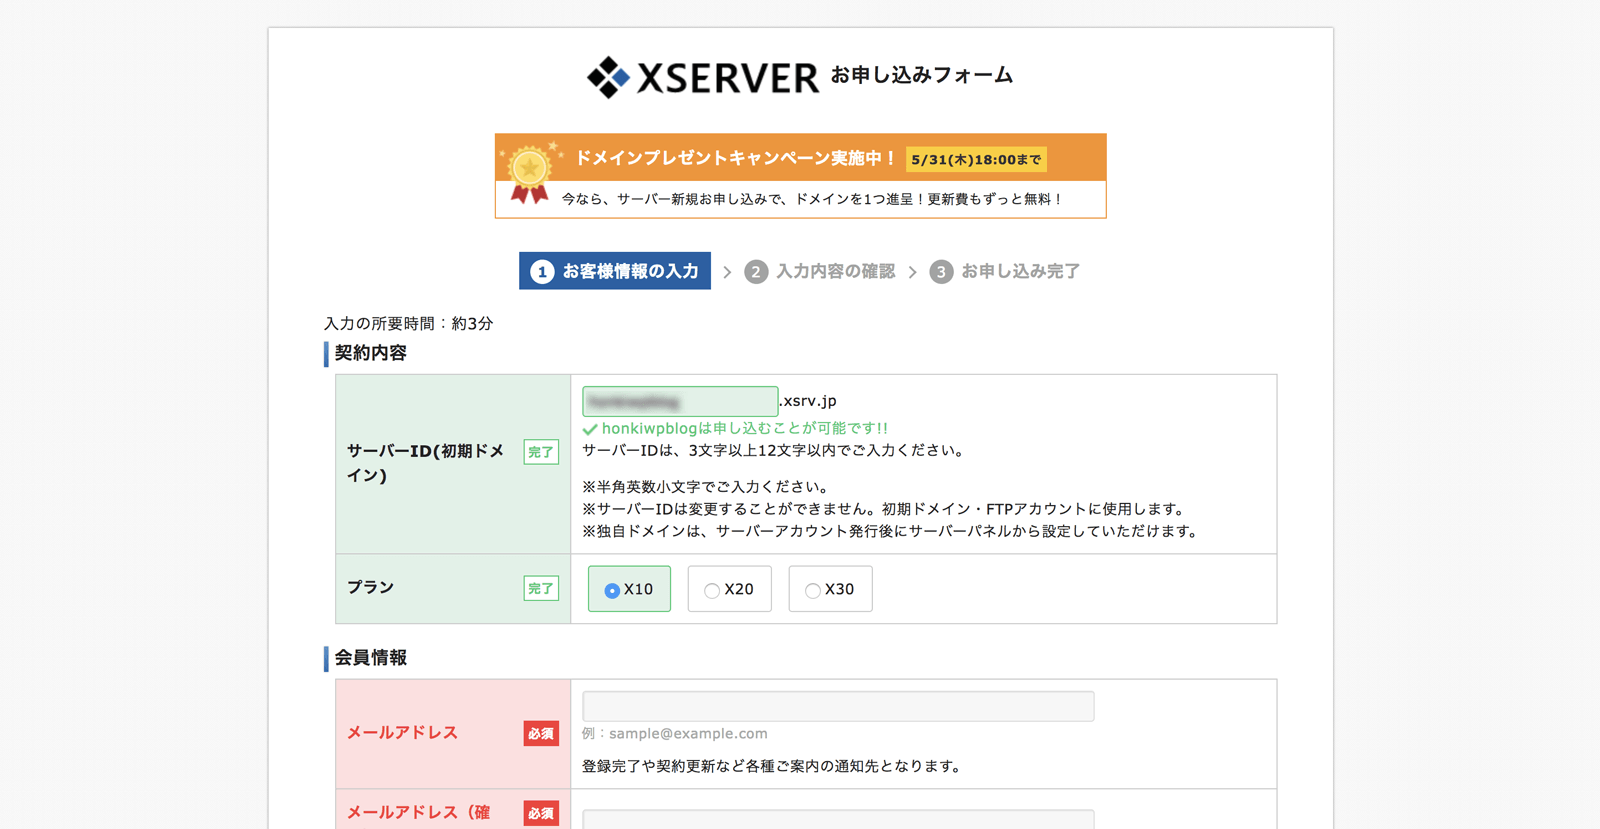Click the 完了 badge beside プラン
1600x829 pixels.
[541, 588]
